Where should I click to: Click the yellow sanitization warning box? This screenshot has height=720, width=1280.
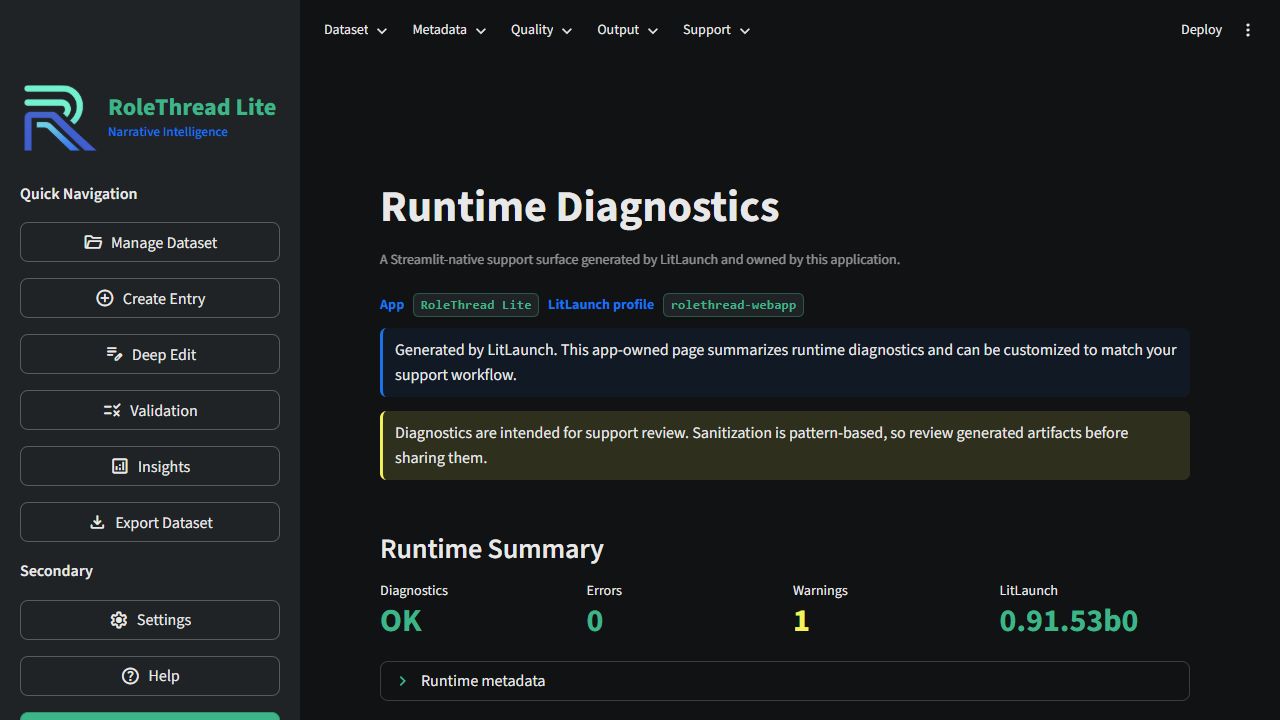click(785, 445)
